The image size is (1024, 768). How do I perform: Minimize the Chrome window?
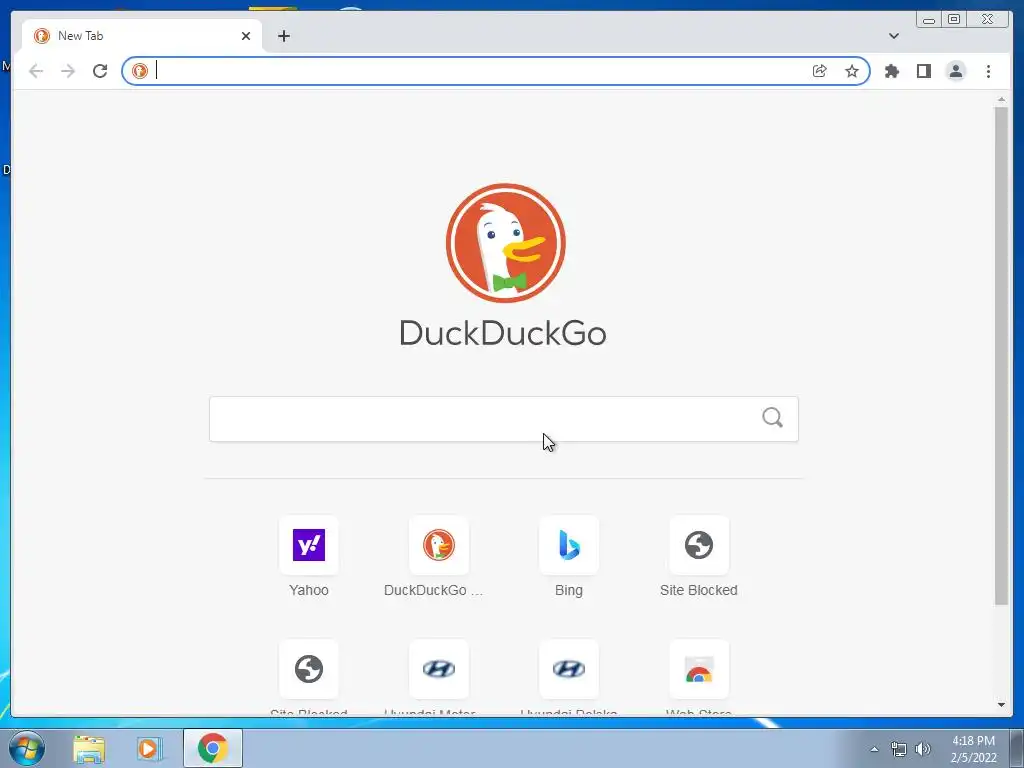(929, 20)
